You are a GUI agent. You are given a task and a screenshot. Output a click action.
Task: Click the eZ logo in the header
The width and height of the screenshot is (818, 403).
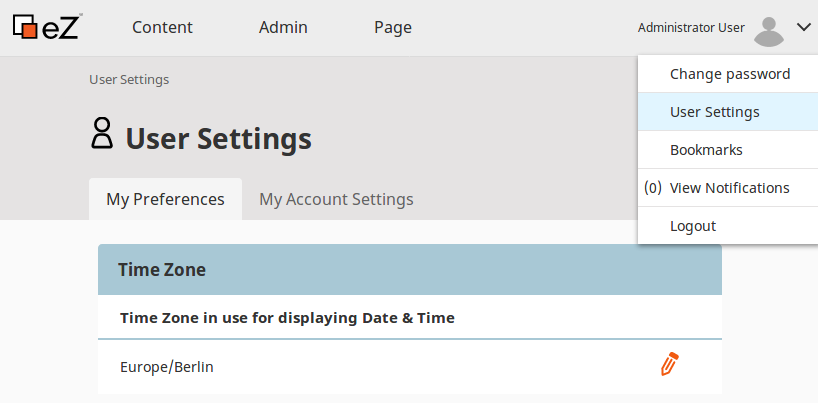pos(46,27)
